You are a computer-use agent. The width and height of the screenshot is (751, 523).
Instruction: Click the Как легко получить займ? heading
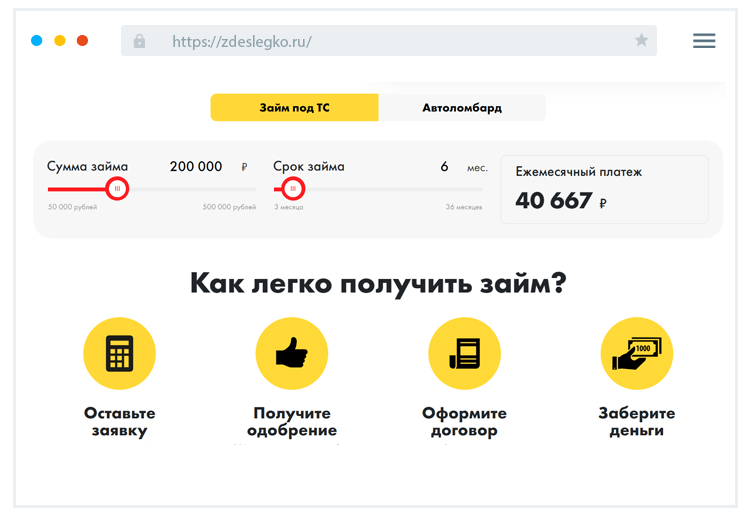coord(378,284)
